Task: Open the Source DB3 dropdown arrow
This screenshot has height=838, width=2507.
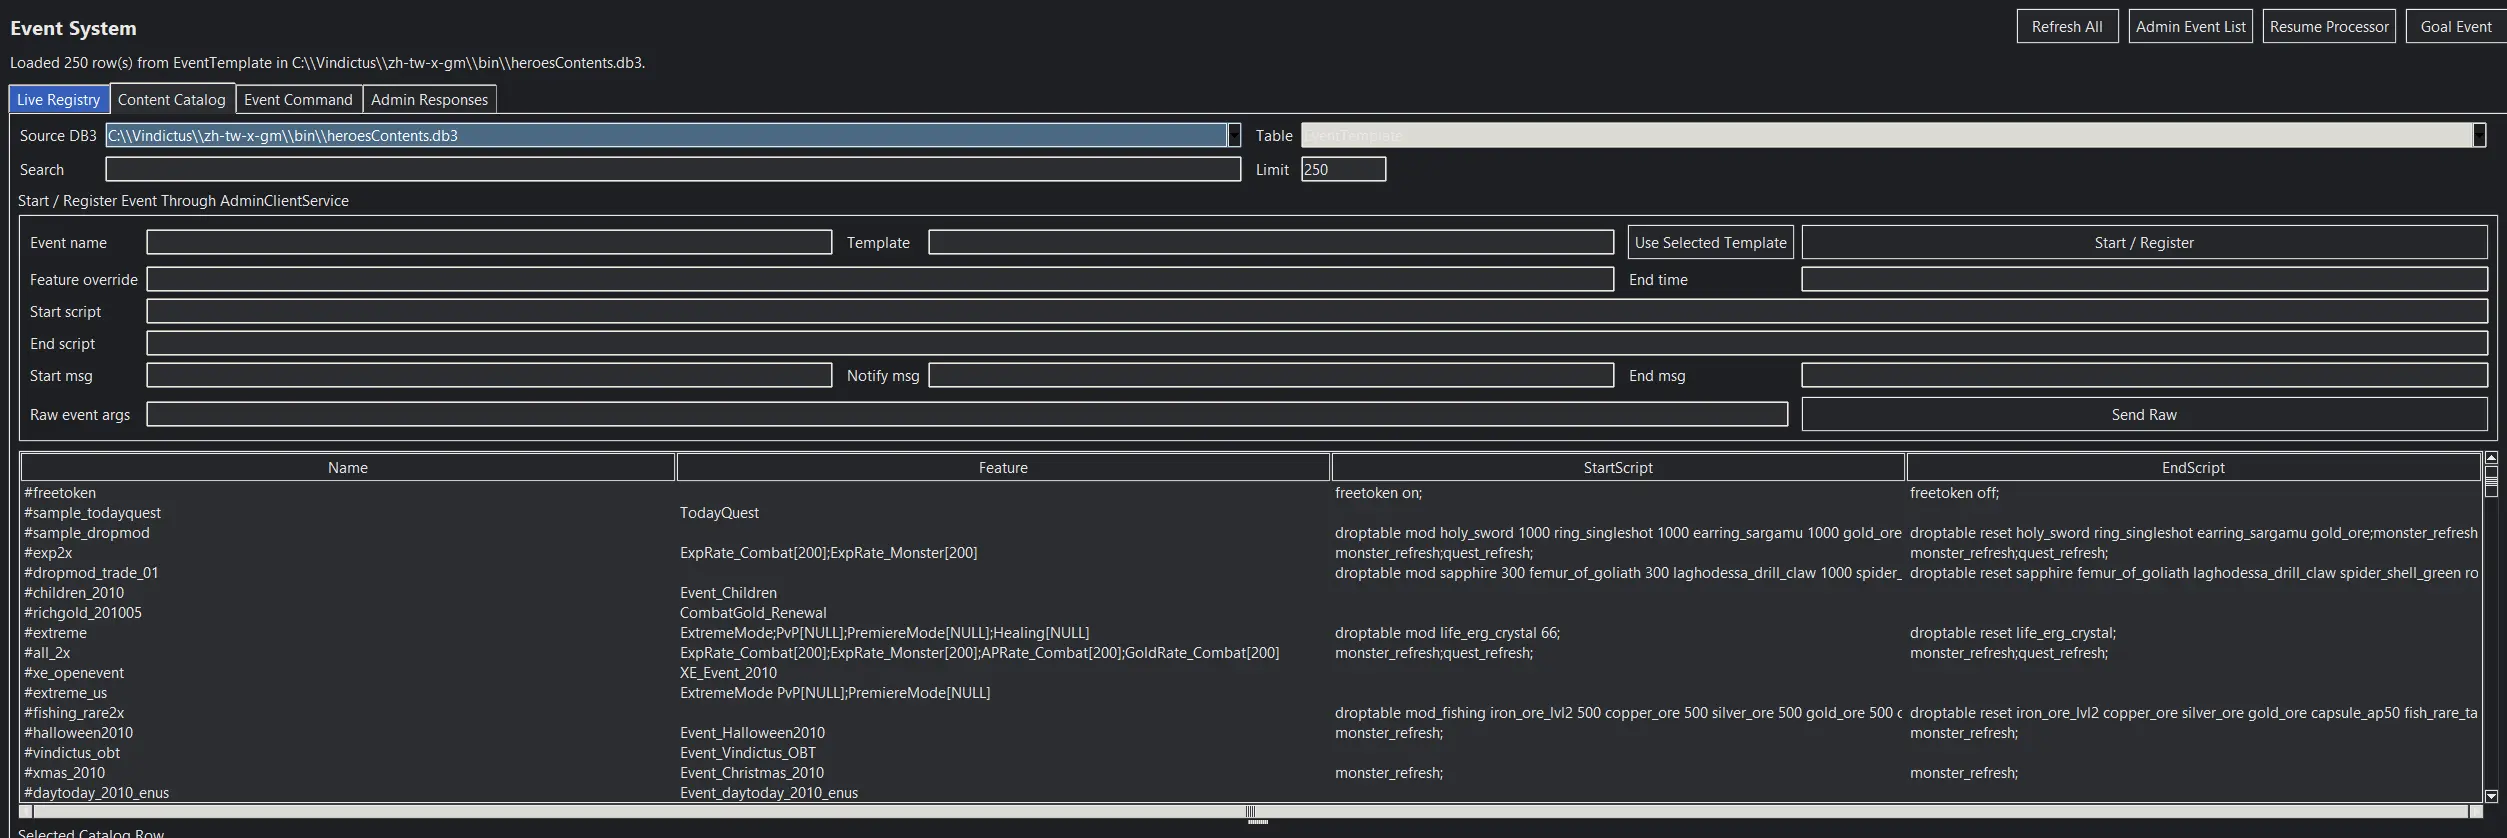Action: (1235, 135)
